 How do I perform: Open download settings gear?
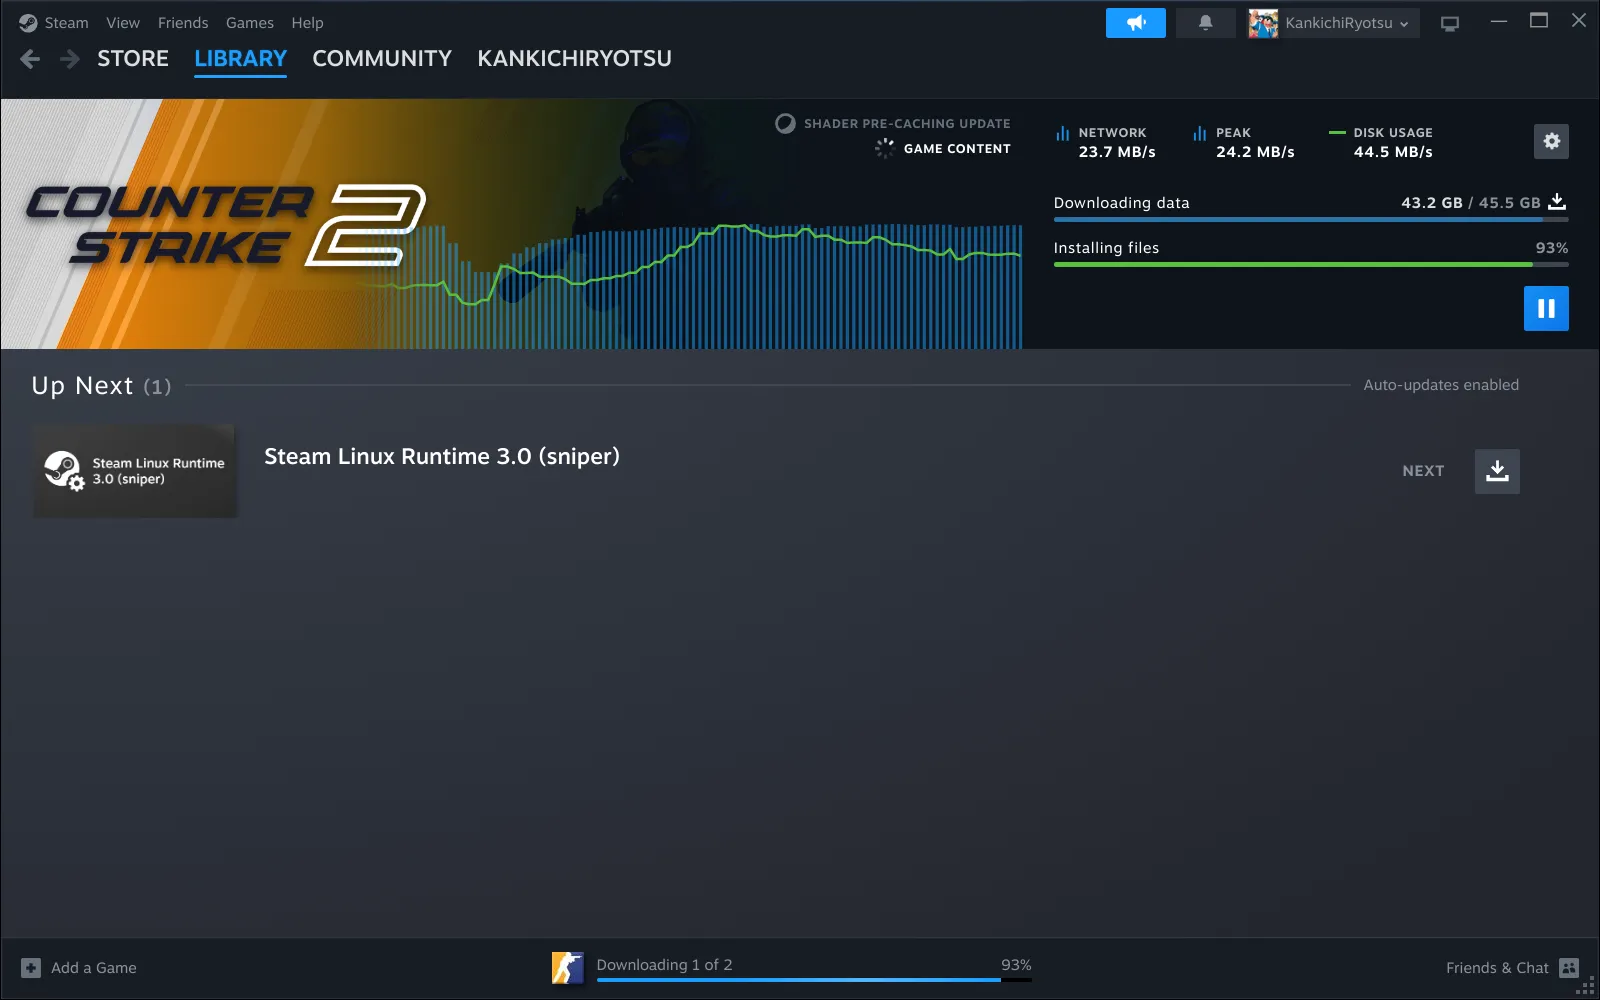1551,142
